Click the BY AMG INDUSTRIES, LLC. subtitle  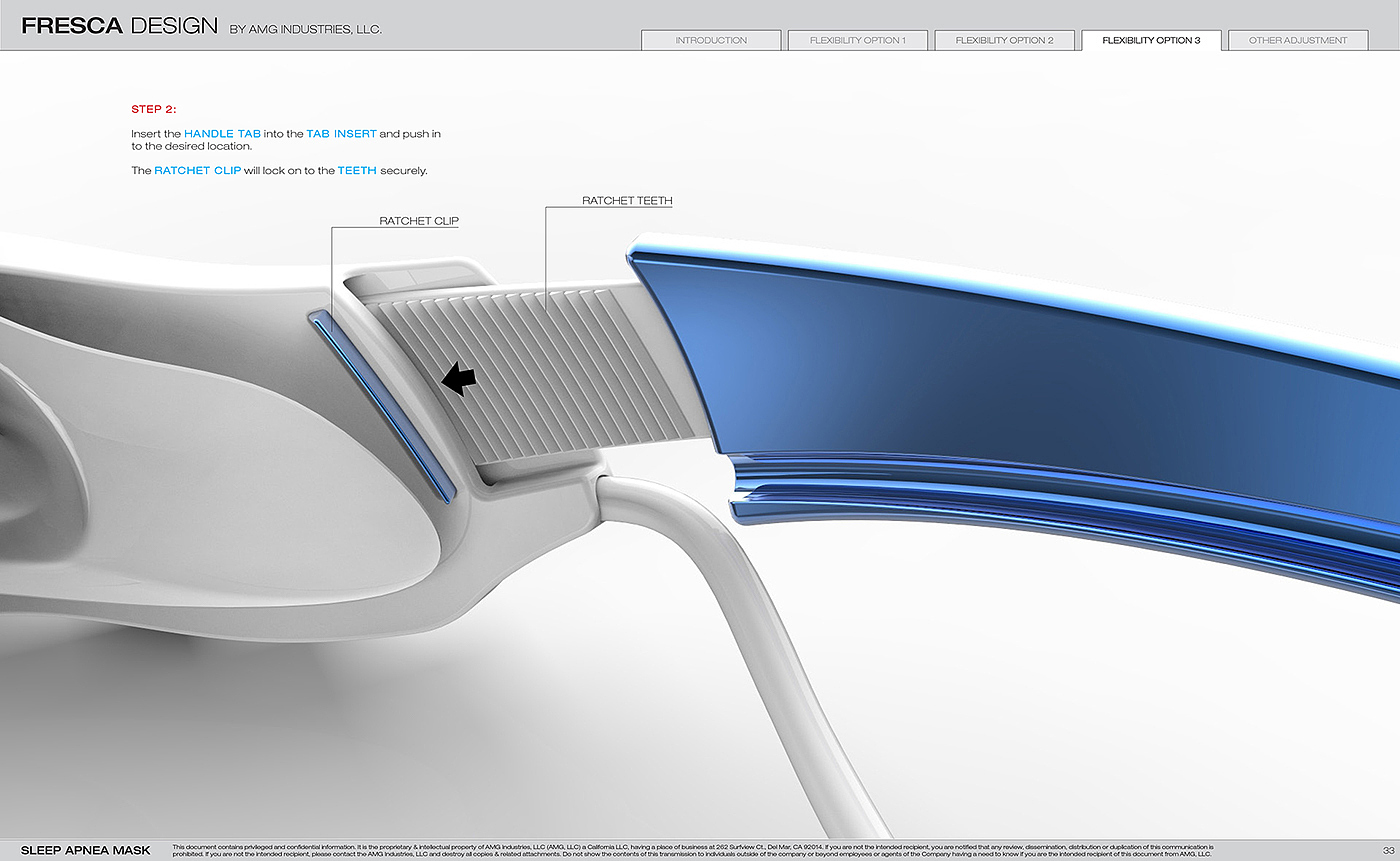[x=305, y=30]
